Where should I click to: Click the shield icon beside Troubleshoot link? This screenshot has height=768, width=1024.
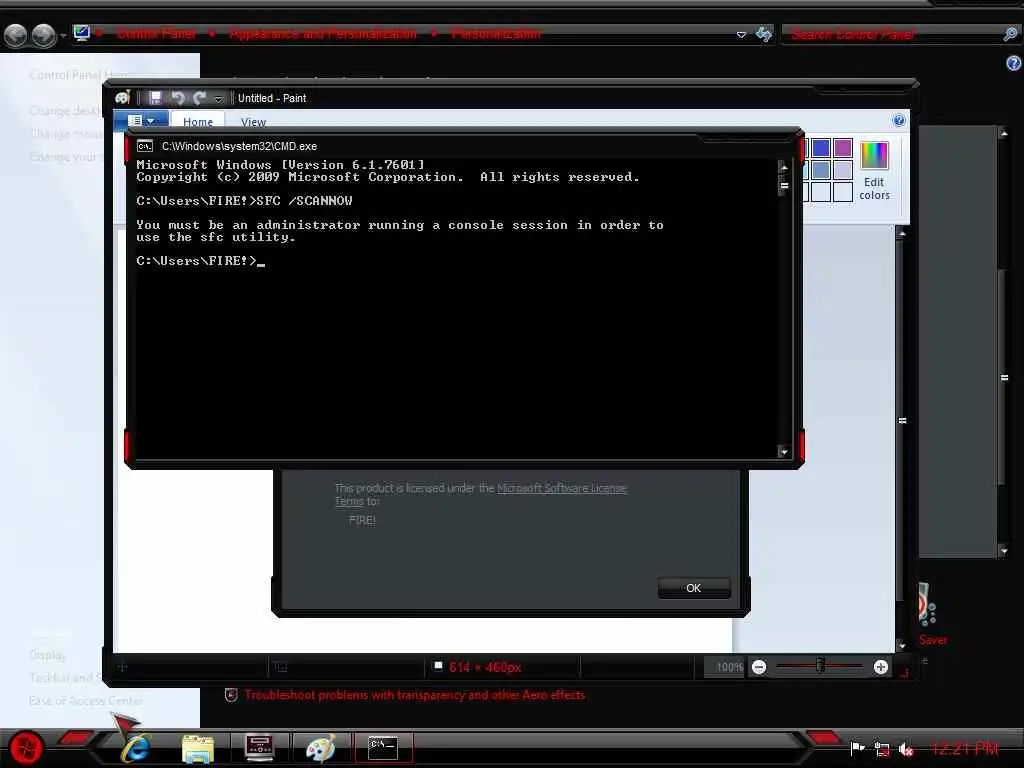(231, 695)
